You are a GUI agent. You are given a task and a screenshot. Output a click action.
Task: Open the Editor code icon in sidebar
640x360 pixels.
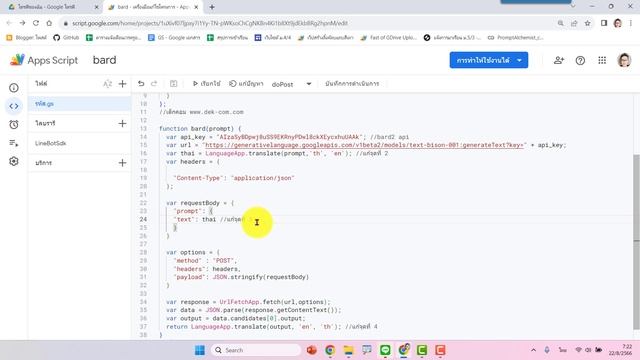[x=14, y=106]
